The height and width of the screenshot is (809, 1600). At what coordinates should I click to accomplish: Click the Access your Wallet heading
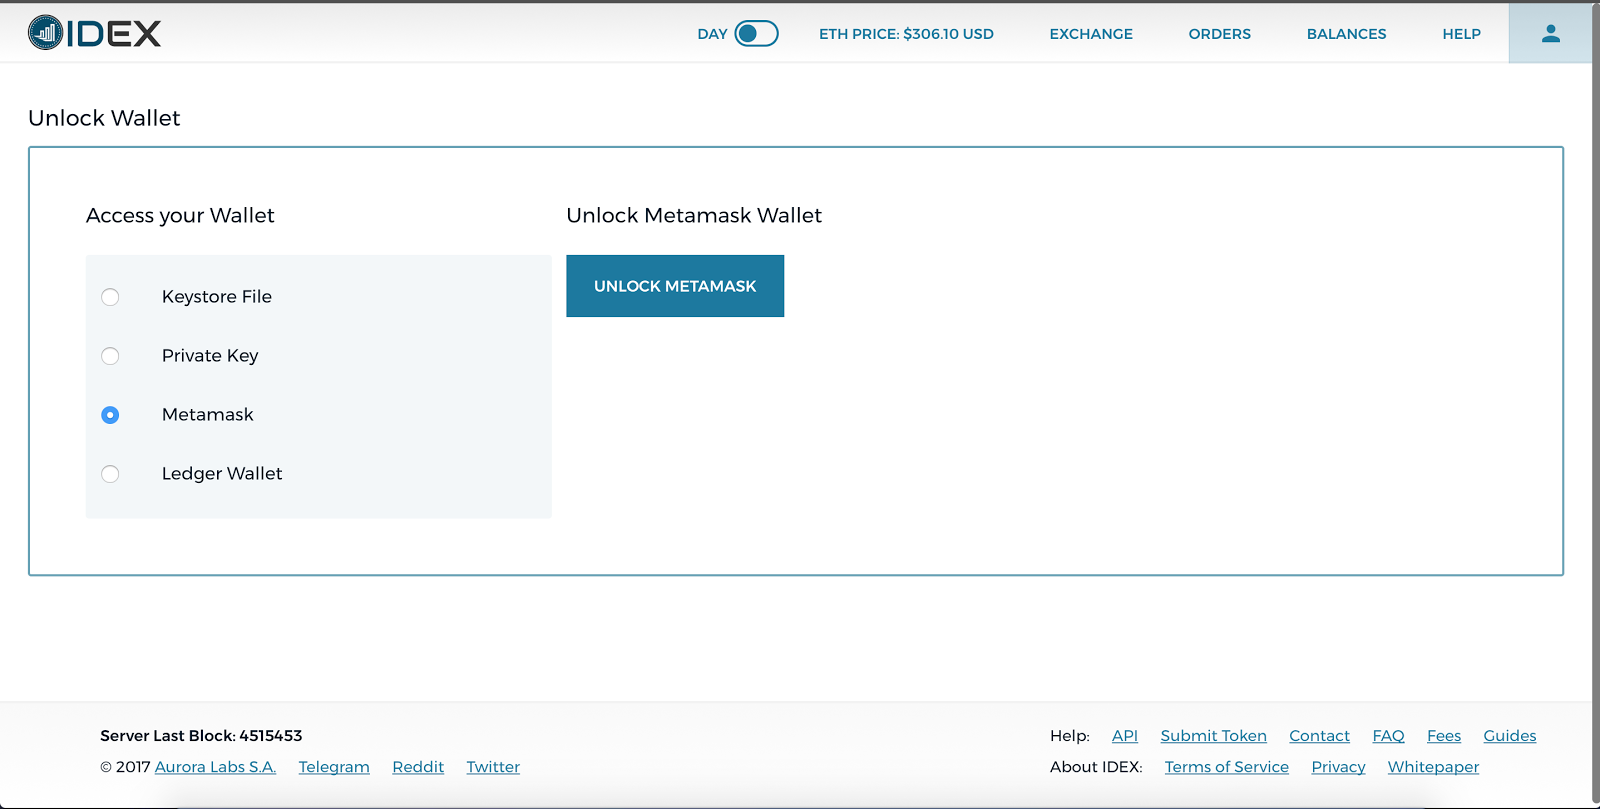[x=180, y=216]
